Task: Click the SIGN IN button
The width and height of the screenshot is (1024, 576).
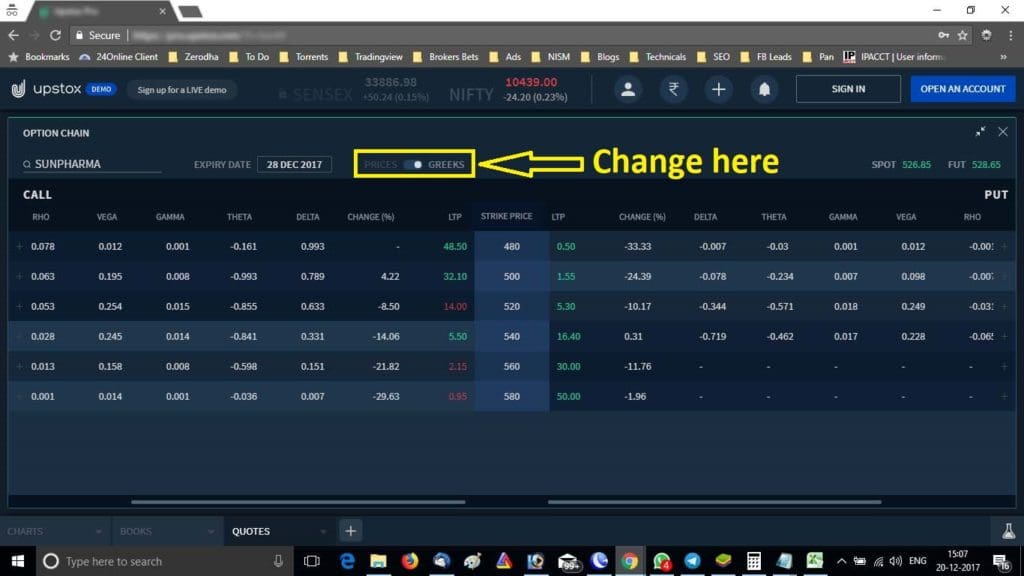Action: (847, 89)
